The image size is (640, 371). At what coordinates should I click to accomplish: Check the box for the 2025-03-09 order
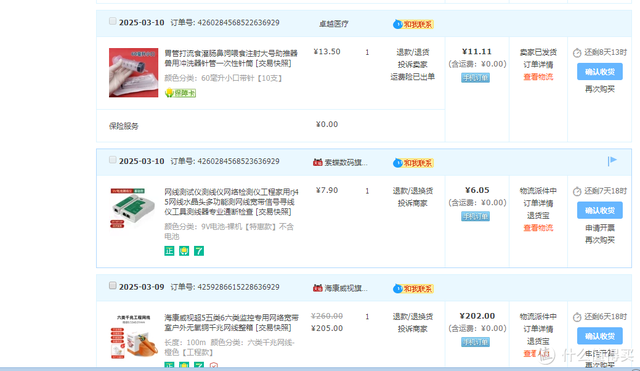tap(113, 286)
